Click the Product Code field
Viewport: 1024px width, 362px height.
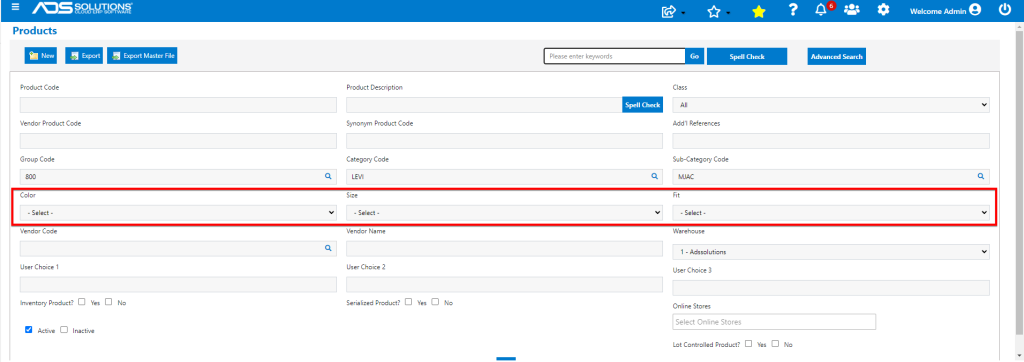pos(178,105)
